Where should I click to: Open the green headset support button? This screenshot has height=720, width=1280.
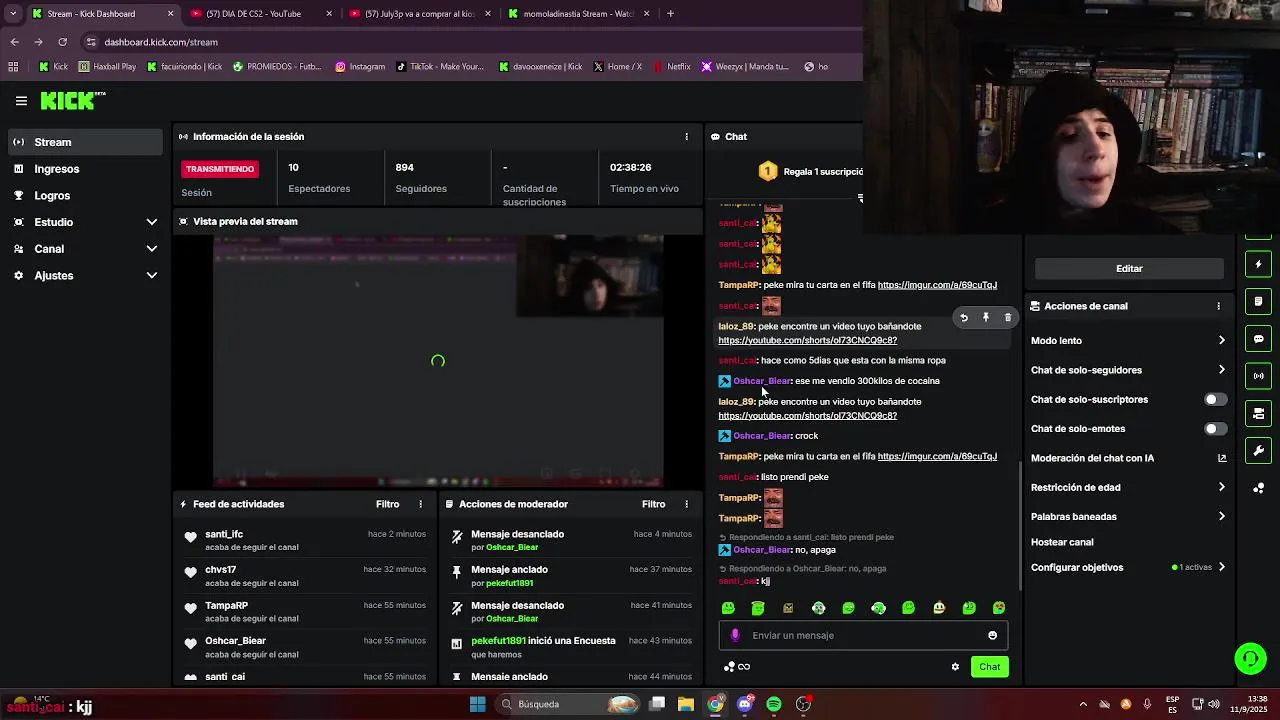[1250, 658]
